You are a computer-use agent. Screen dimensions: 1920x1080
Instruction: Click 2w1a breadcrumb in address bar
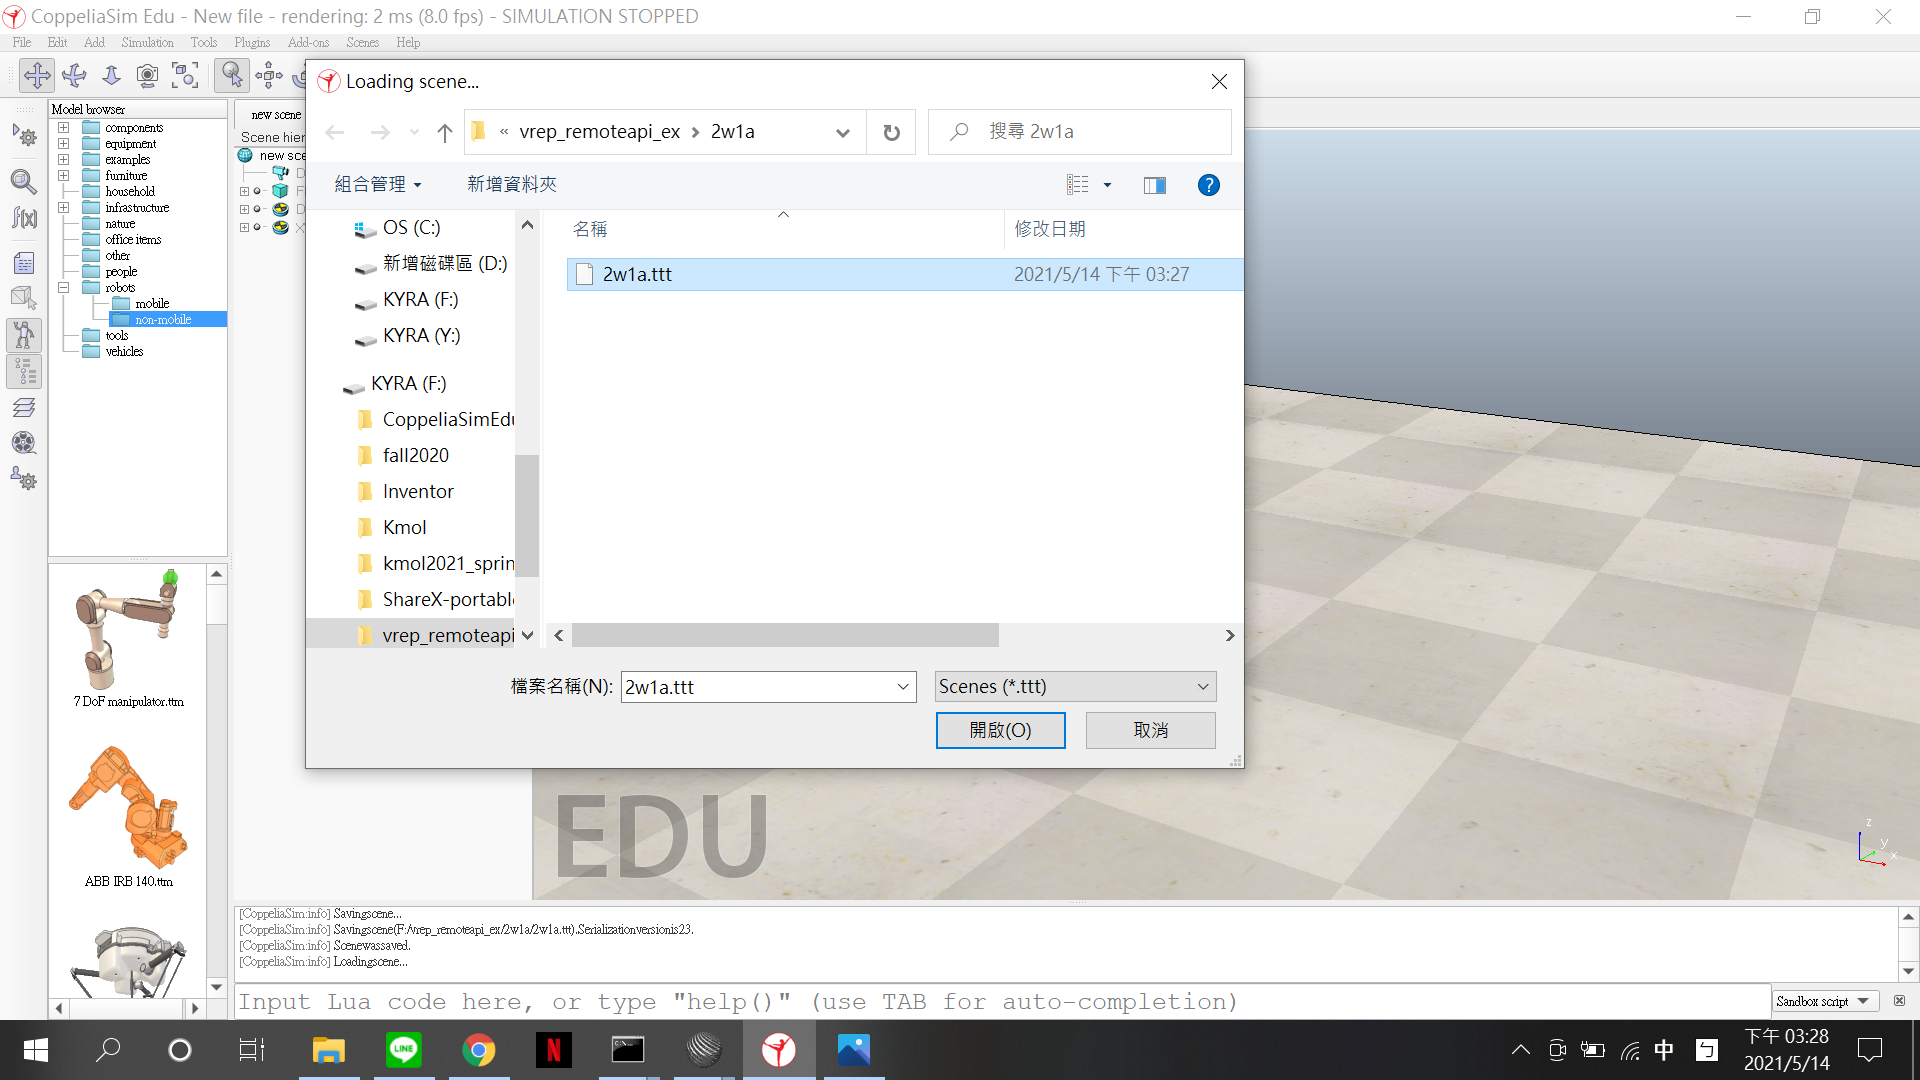(x=733, y=132)
